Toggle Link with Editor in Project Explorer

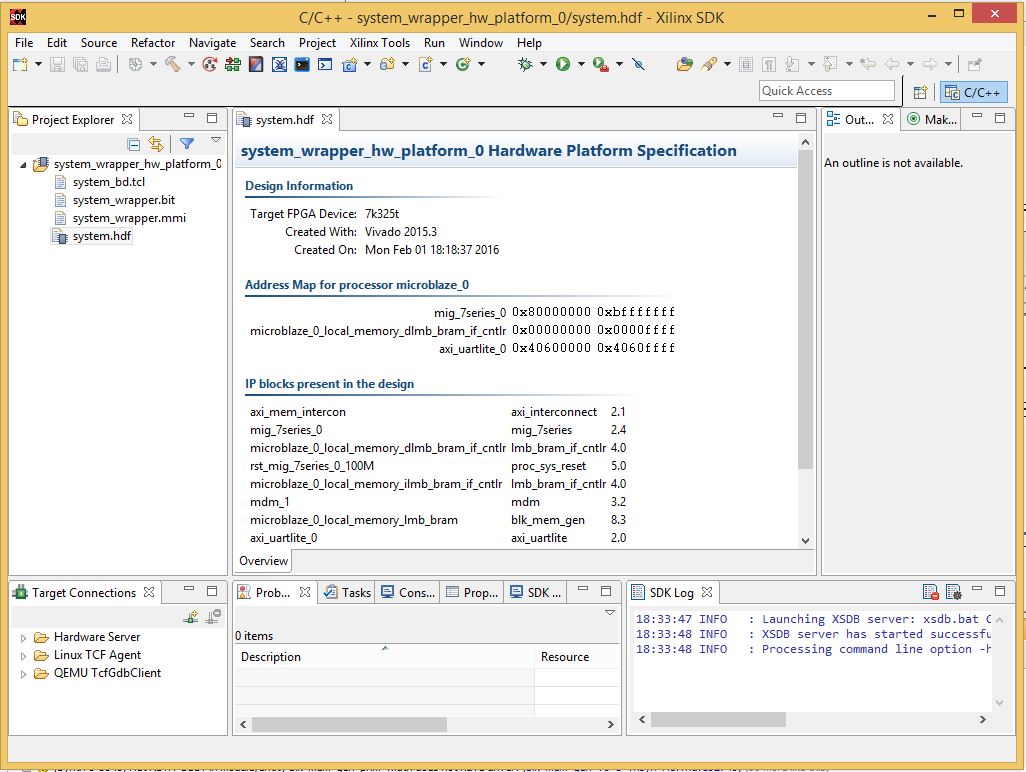pyautogui.click(x=156, y=143)
